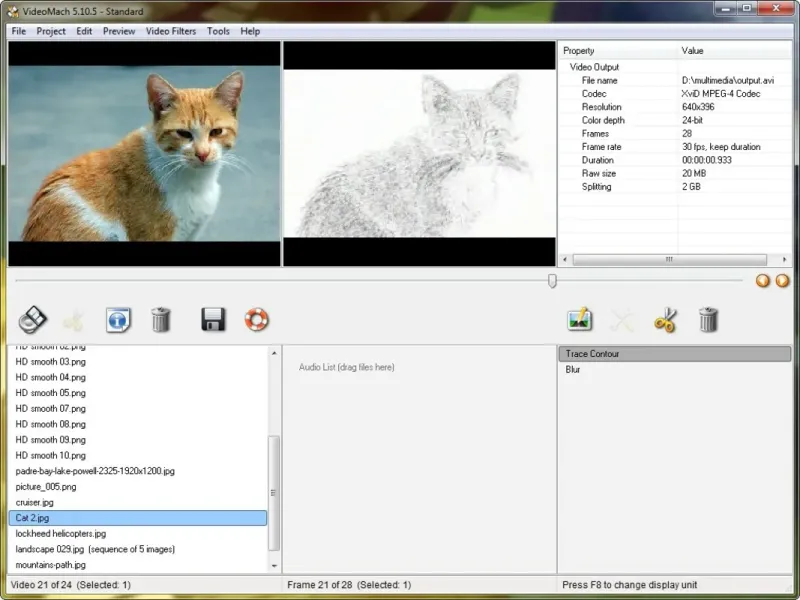Select lockheed helicopters.jpg in the file list

click(61, 534)
